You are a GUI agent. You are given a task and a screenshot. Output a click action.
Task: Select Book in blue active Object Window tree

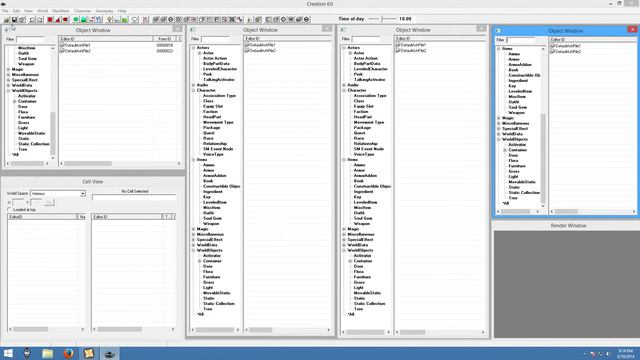coord(513,70)
